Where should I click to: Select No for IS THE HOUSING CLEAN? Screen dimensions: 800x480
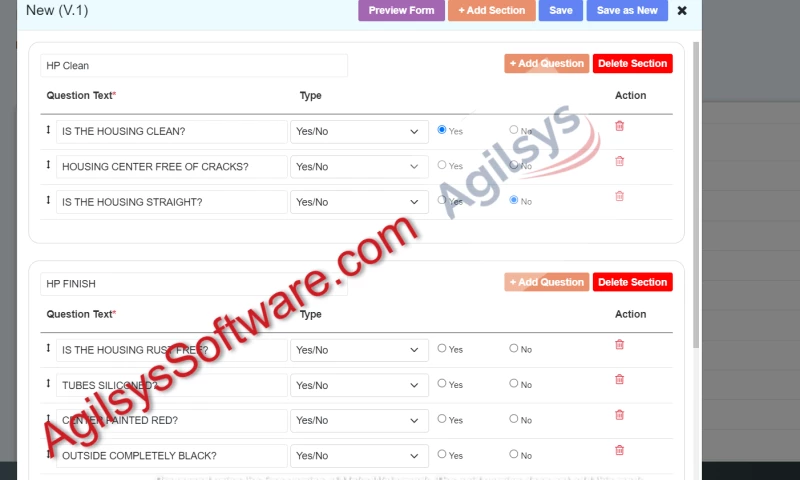[513, 130]
